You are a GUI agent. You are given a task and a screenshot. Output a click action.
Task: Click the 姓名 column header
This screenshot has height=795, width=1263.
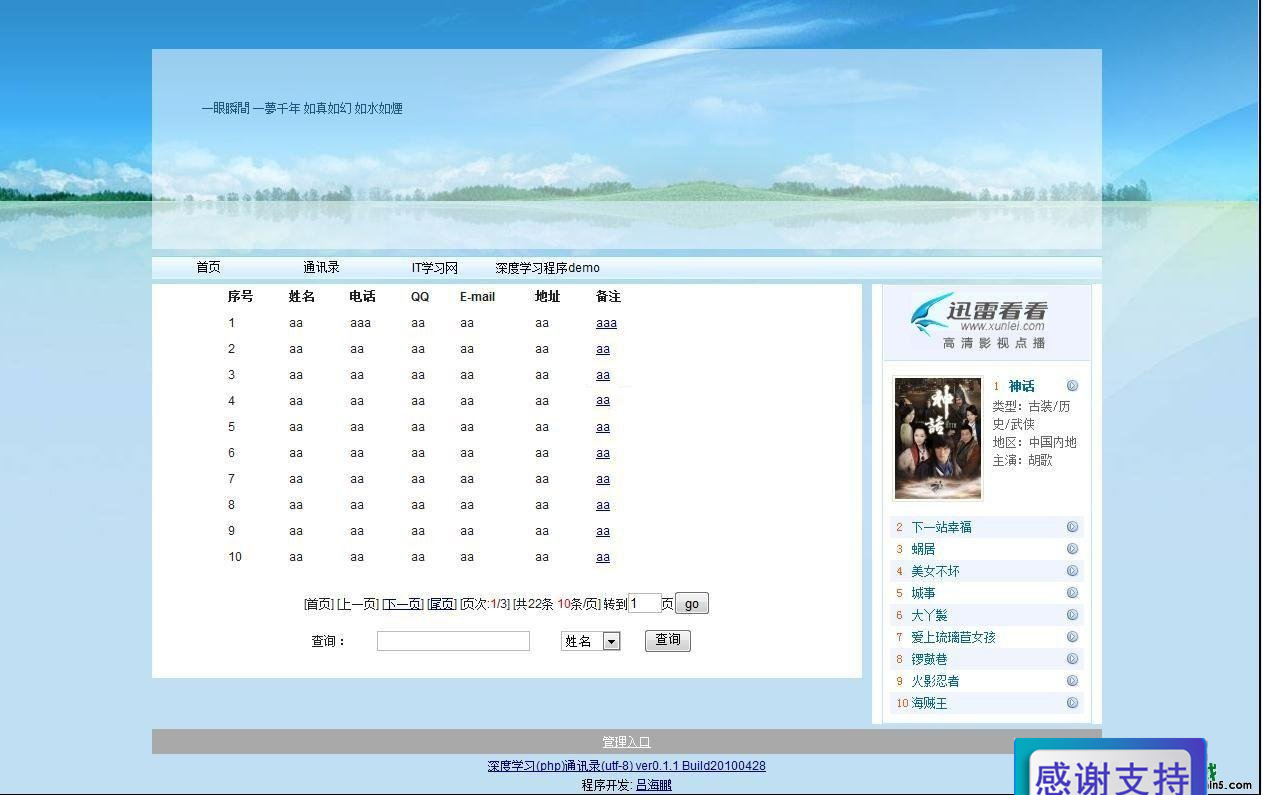[x=302, y=297]
